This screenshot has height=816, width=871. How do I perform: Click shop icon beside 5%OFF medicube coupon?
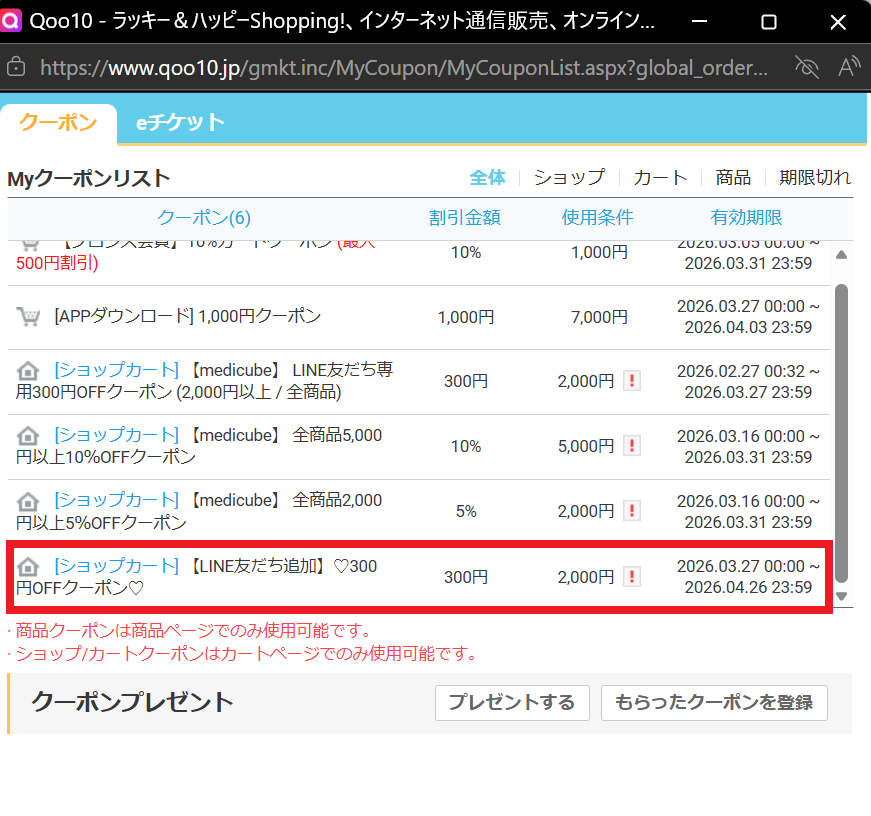[29, 501]
